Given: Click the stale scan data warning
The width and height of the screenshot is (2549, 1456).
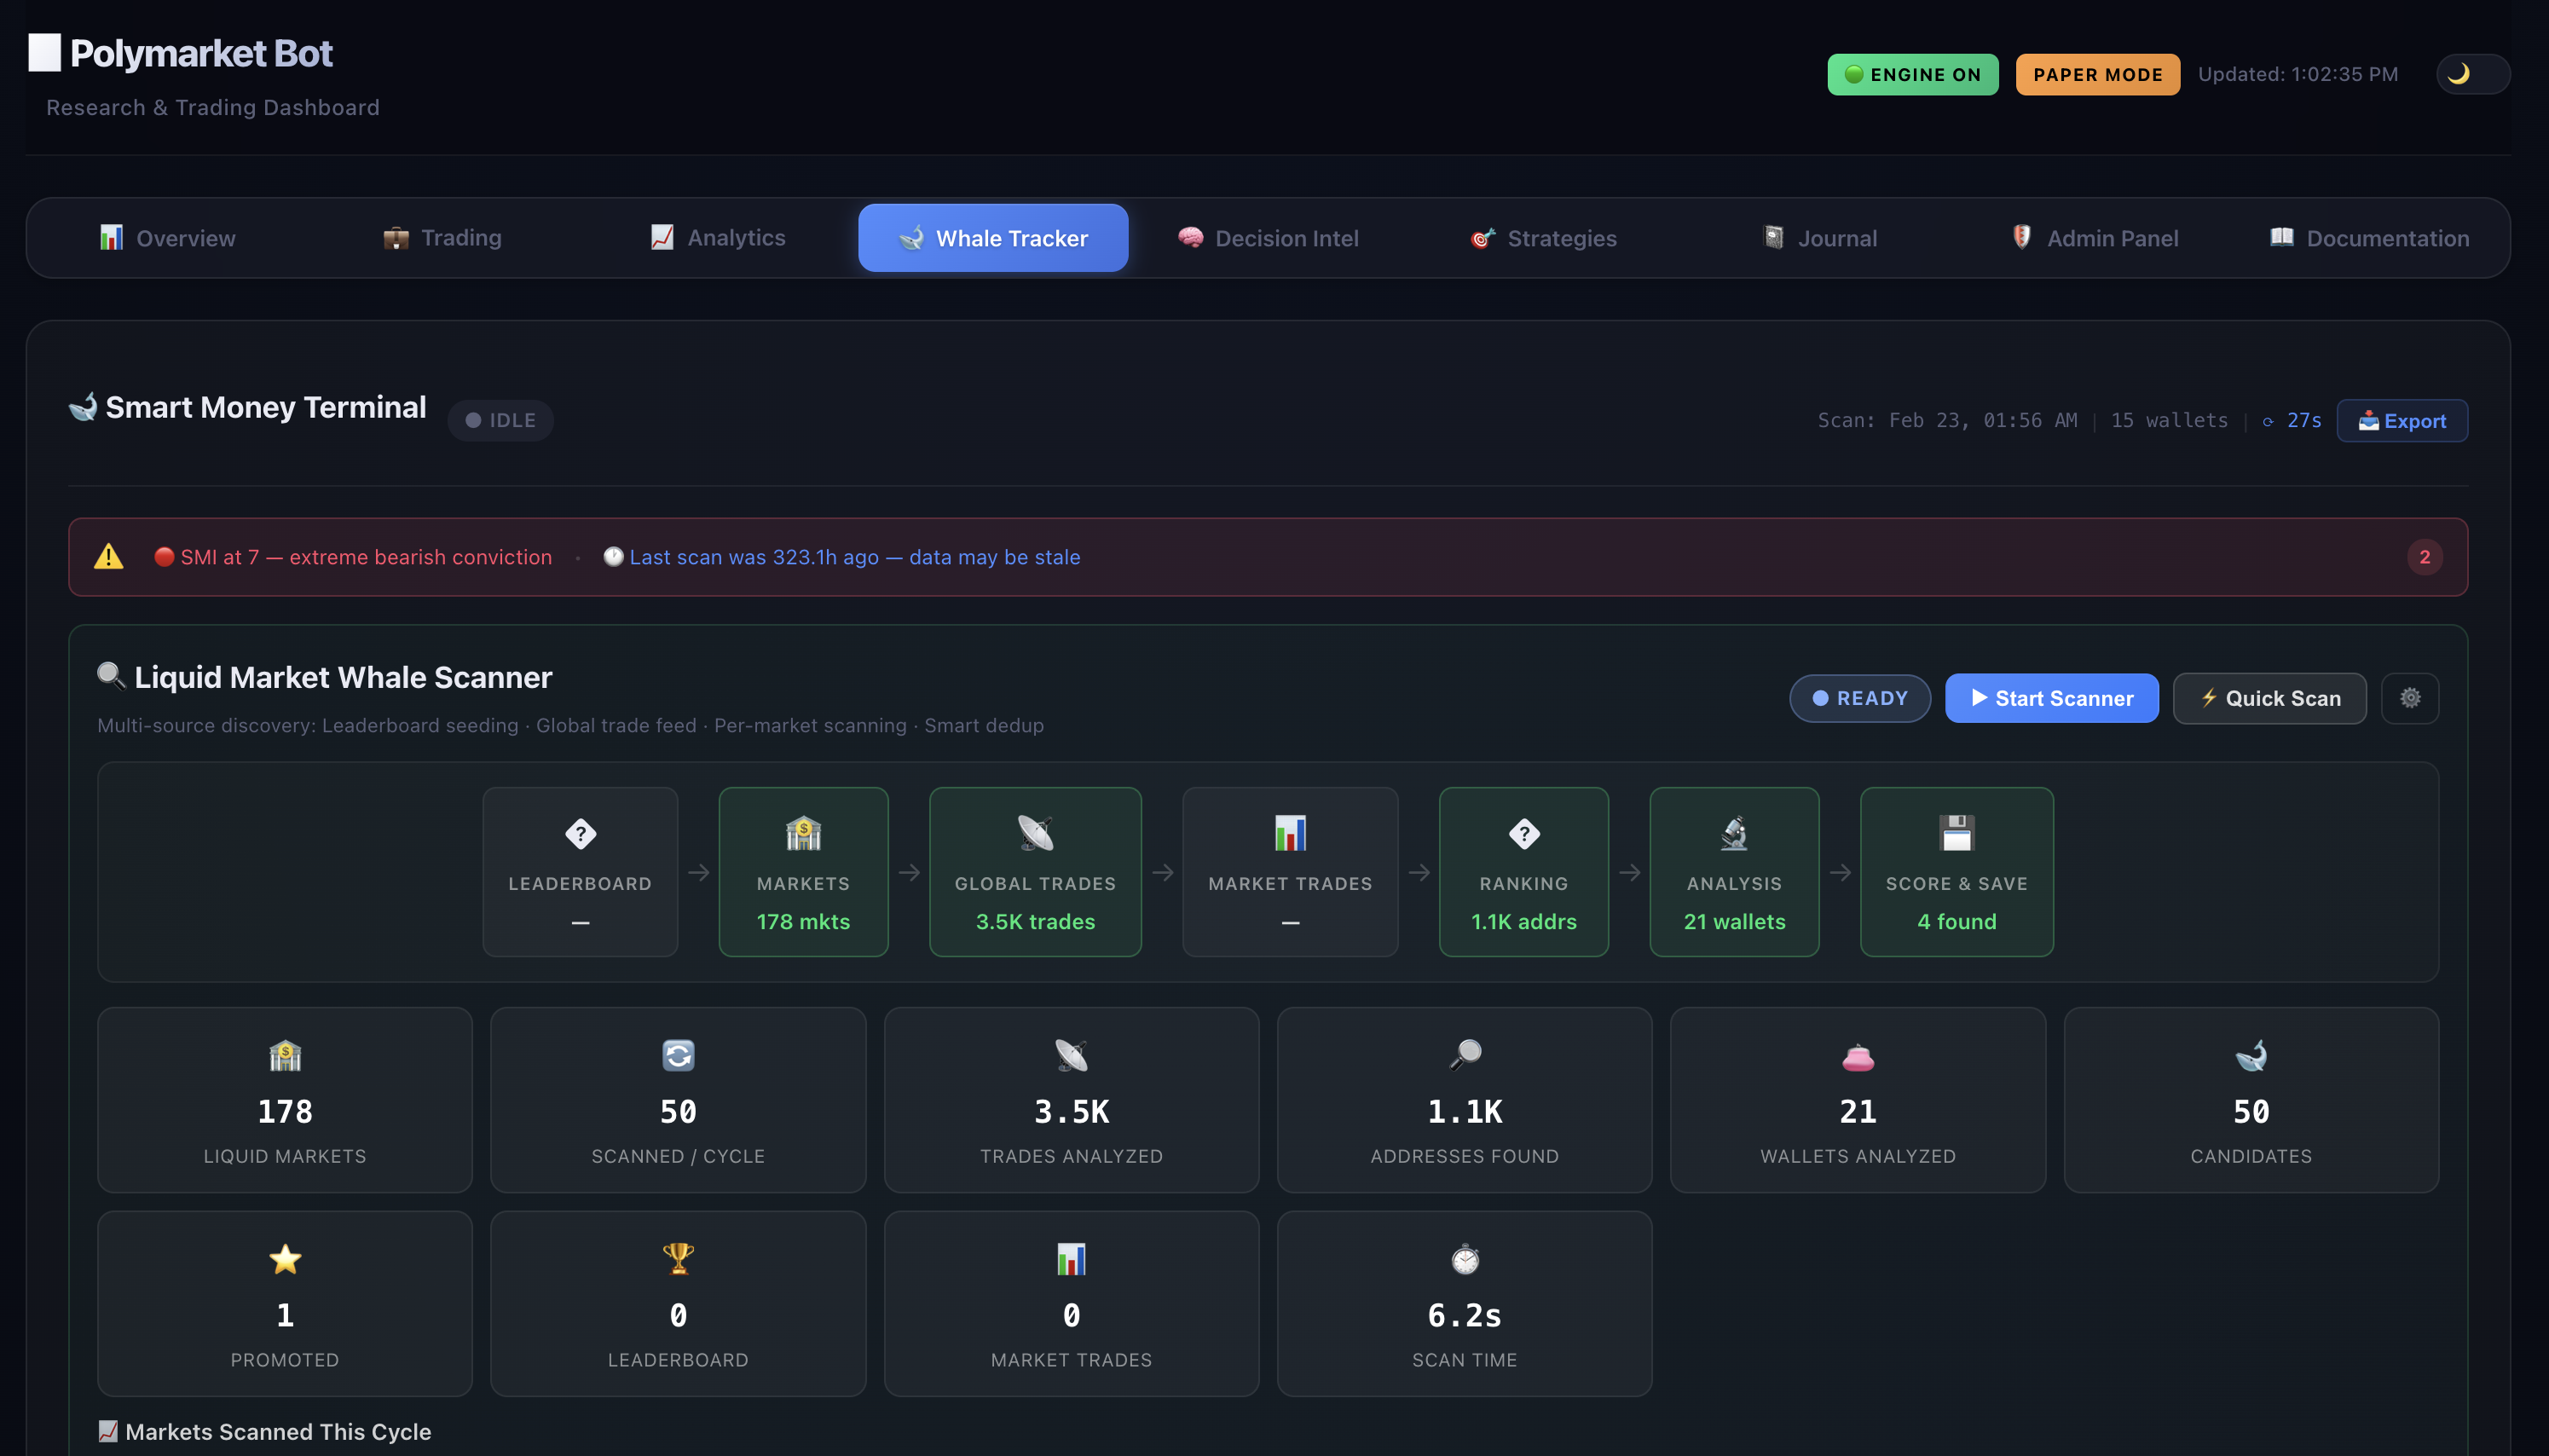Looking at the screenshot, I should 842,557.
